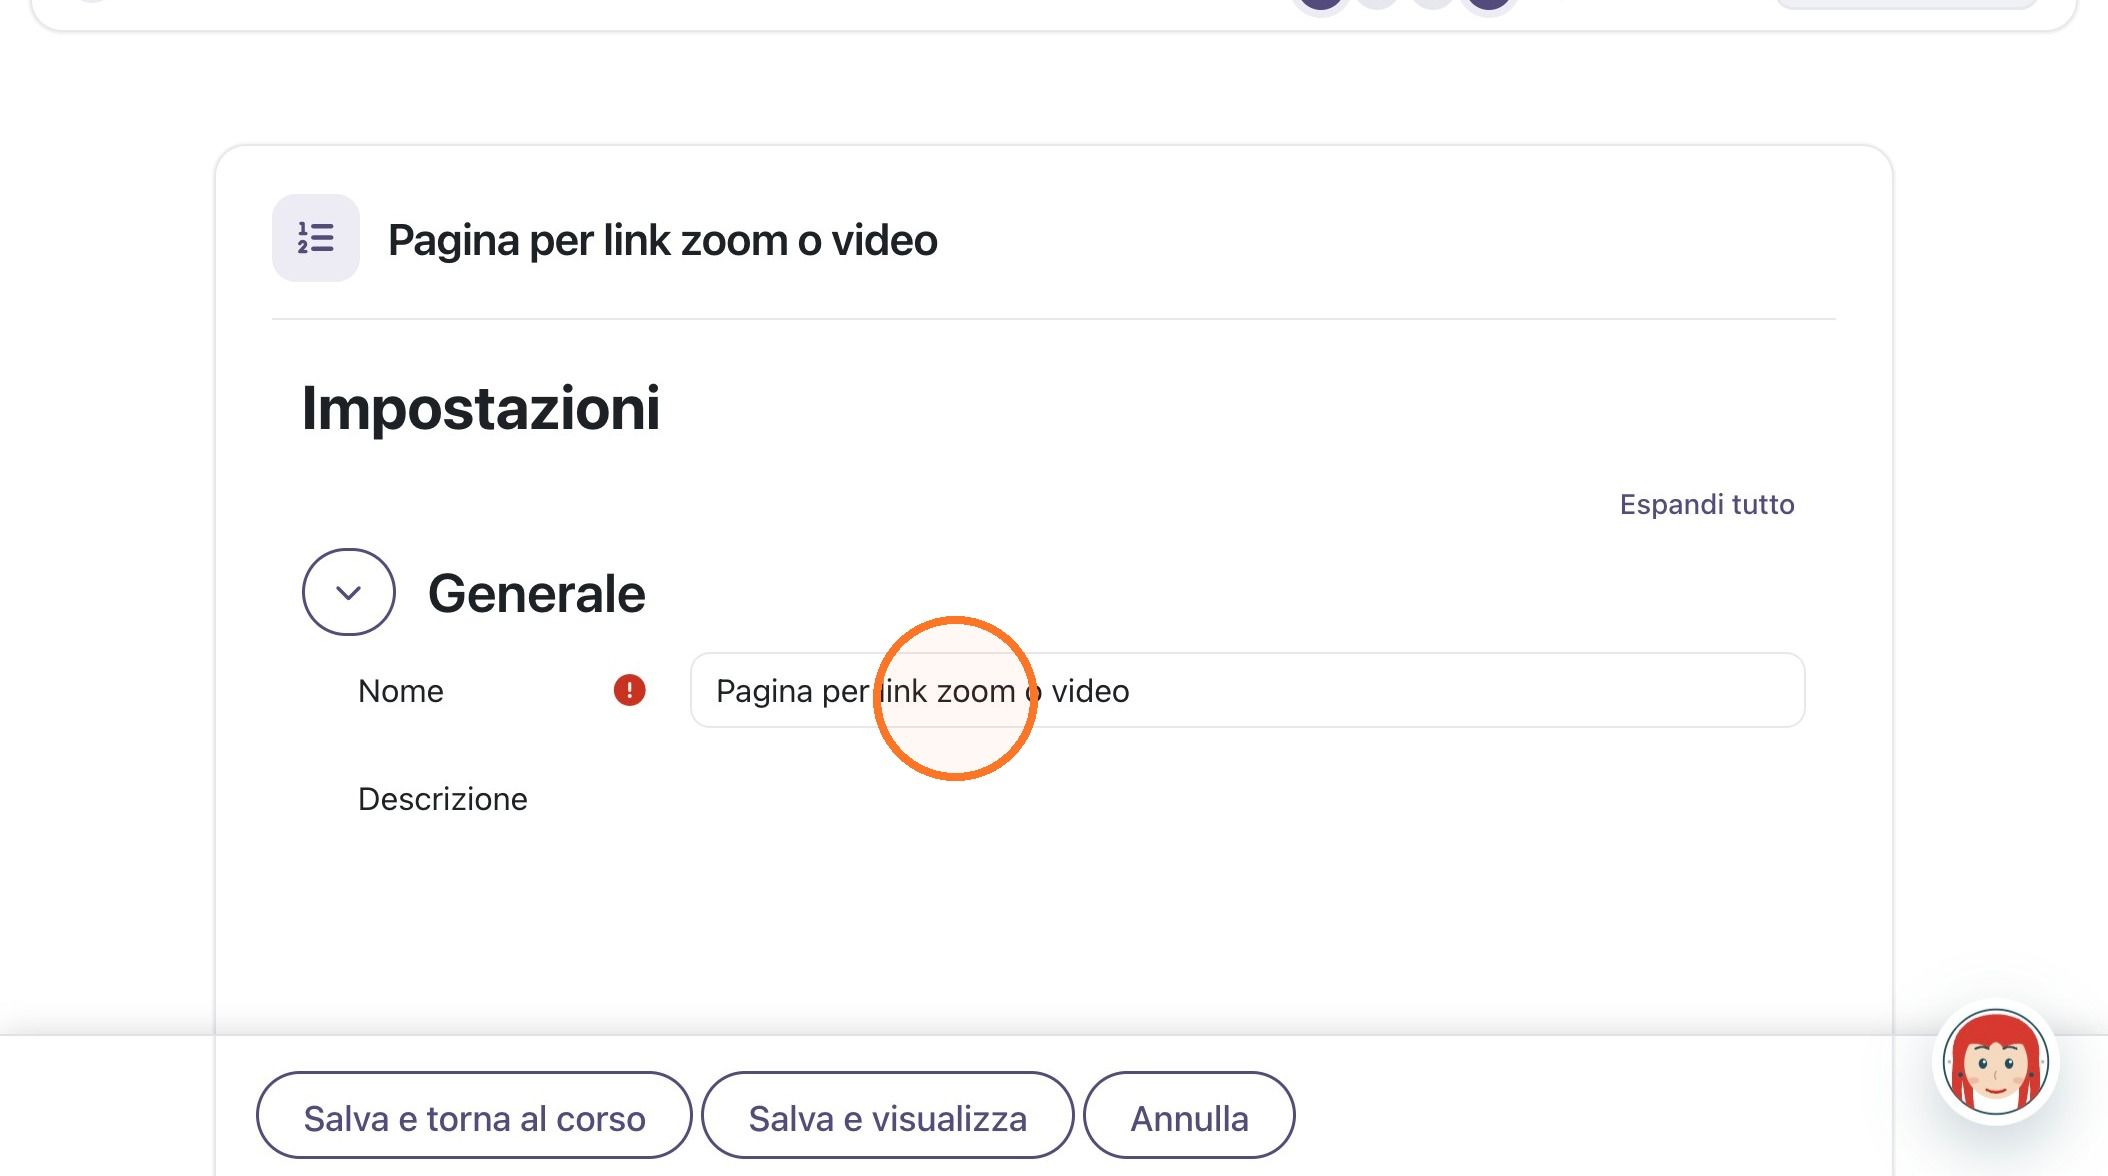
Task: Collapse the Generale section chevron
Action: click(x=348, y=592)
